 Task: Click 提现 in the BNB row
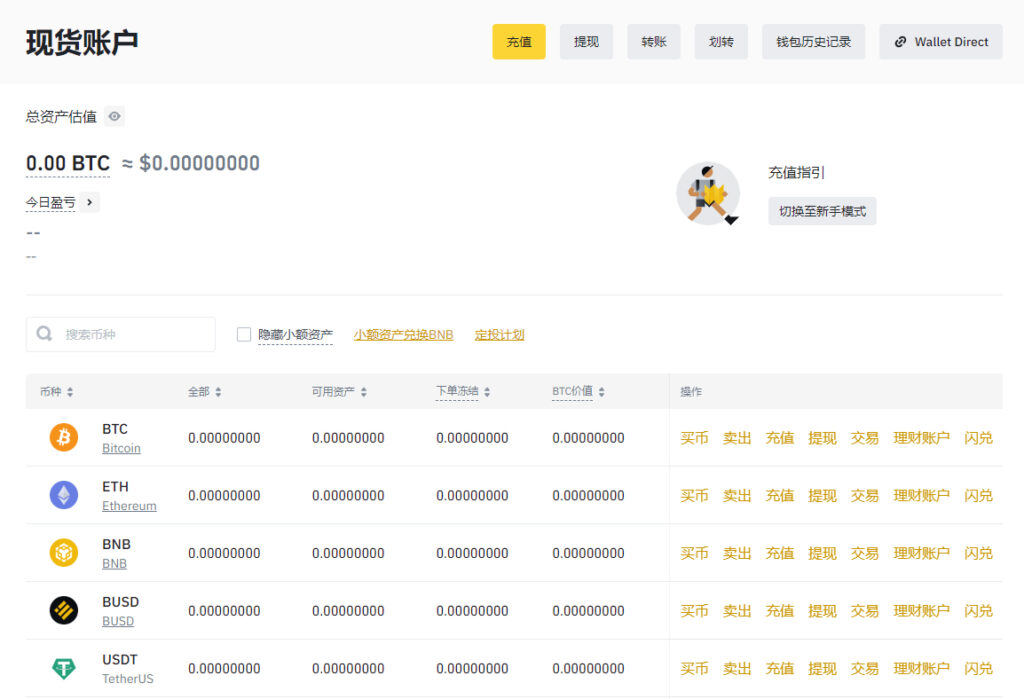(822, 553)
